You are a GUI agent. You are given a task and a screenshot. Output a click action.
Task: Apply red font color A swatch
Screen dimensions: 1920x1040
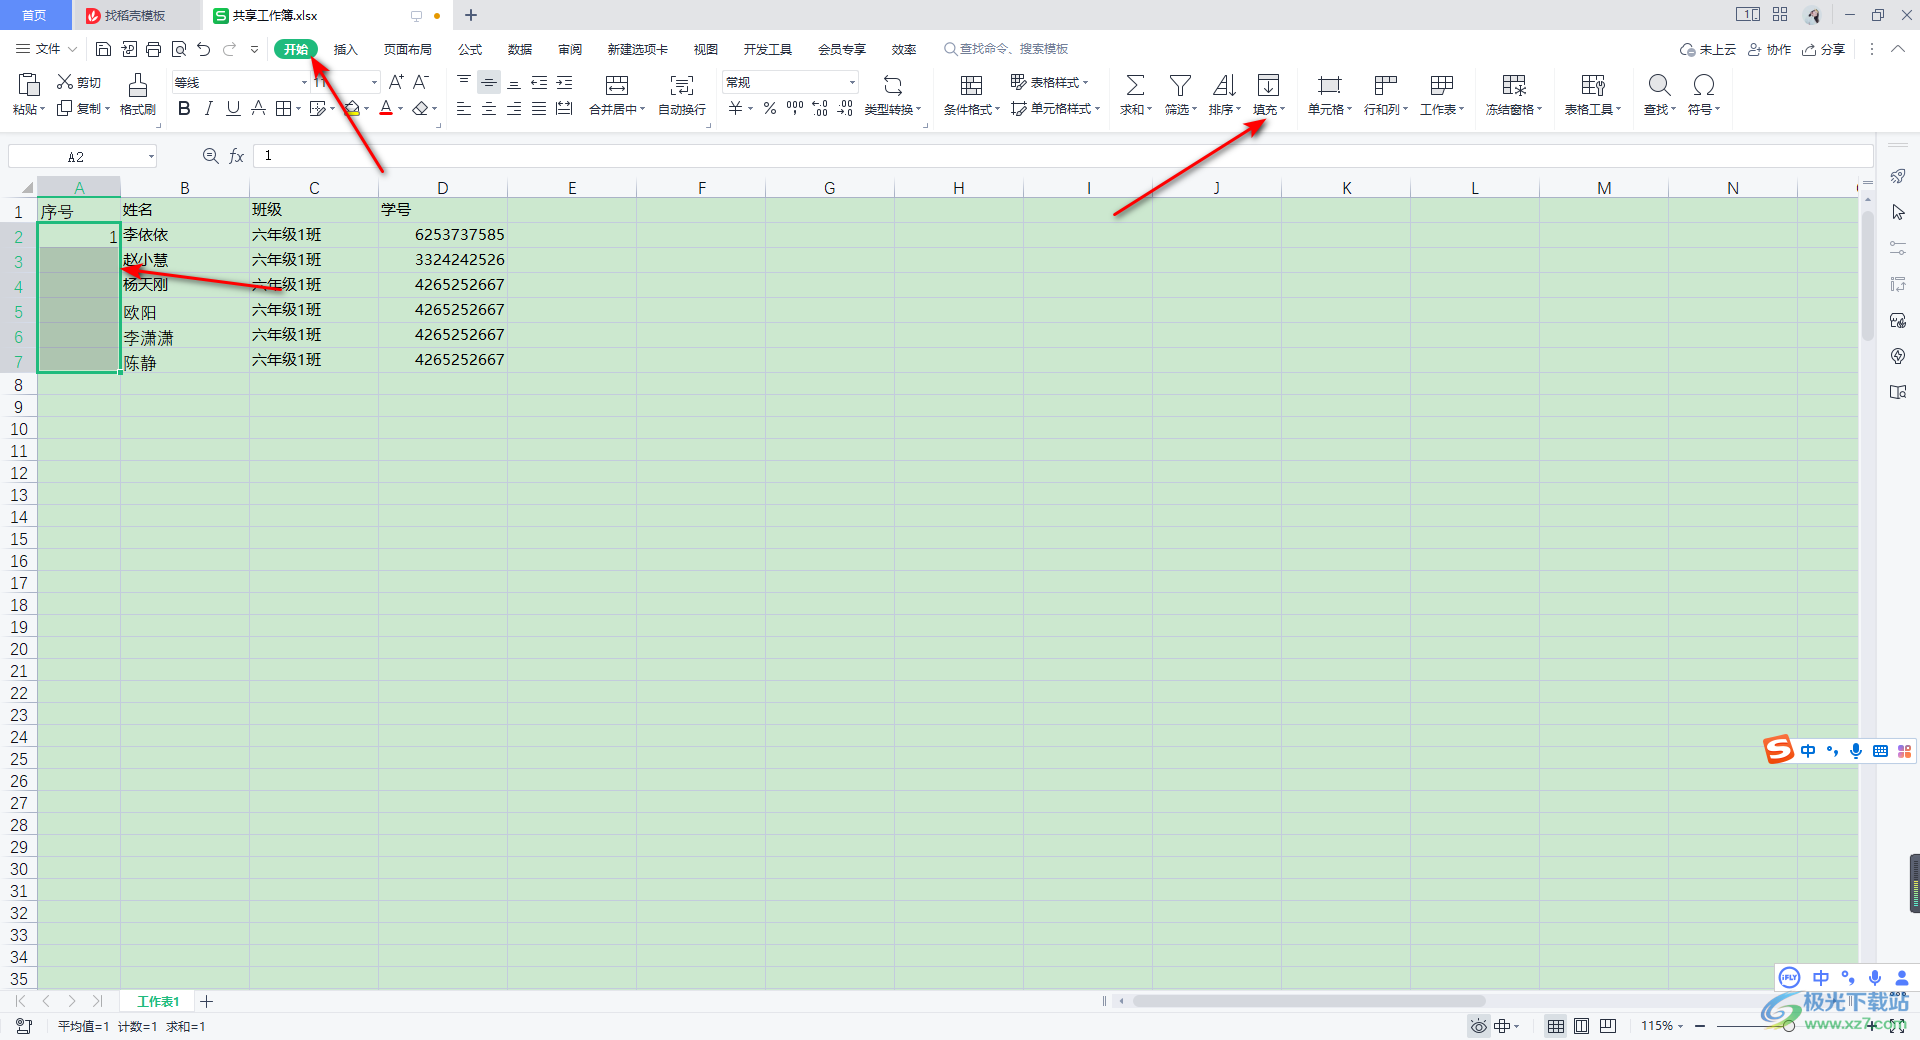[386, 108]
